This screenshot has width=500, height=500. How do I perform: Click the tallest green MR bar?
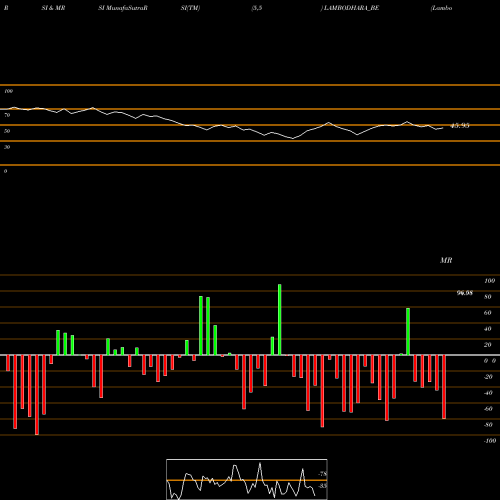coord(279,320)
